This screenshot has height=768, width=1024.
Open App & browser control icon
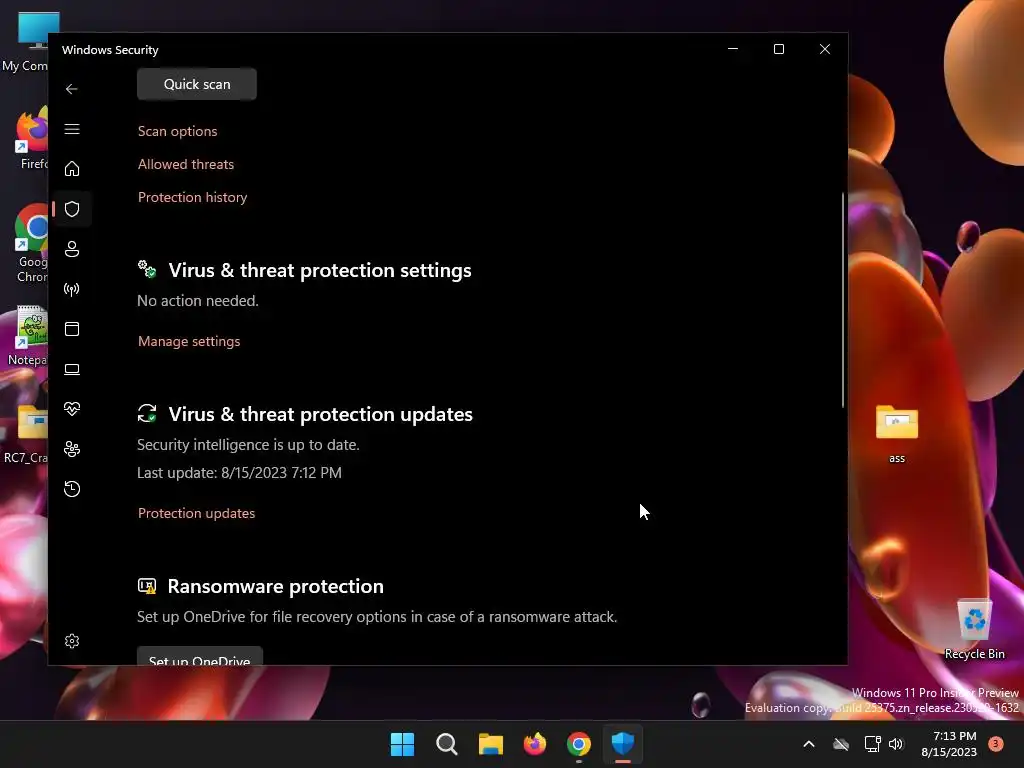point(72,328)
